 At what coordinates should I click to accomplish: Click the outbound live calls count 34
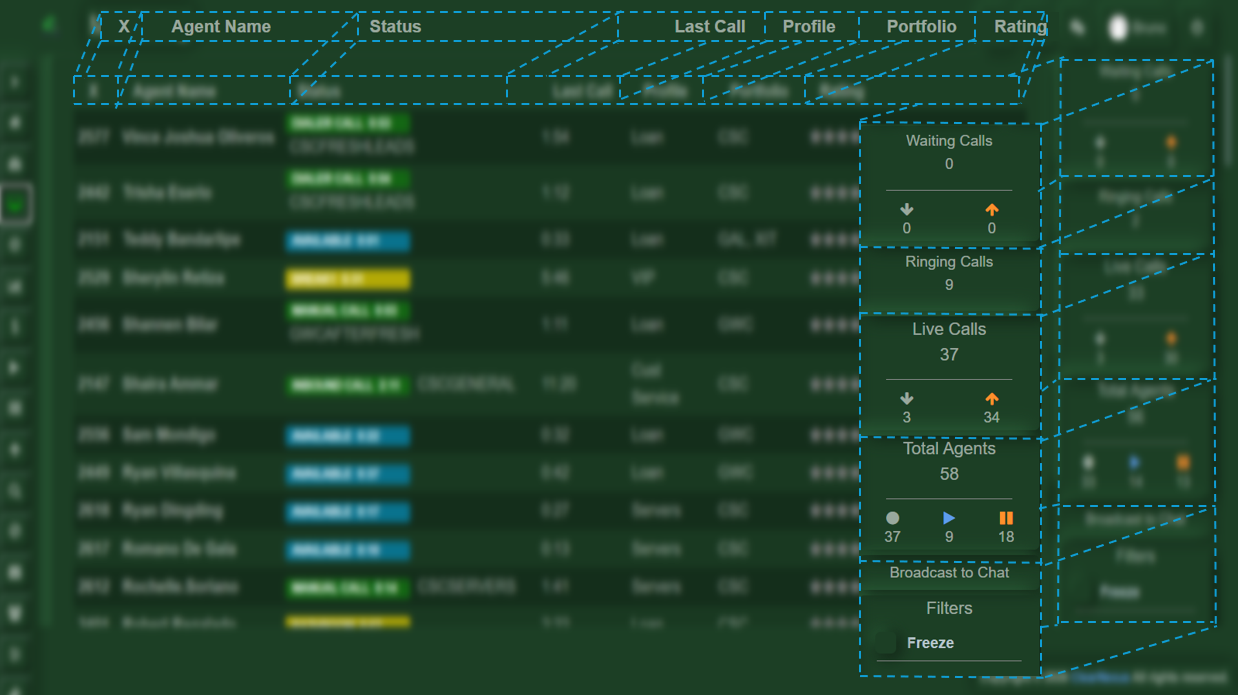point(991,418)
